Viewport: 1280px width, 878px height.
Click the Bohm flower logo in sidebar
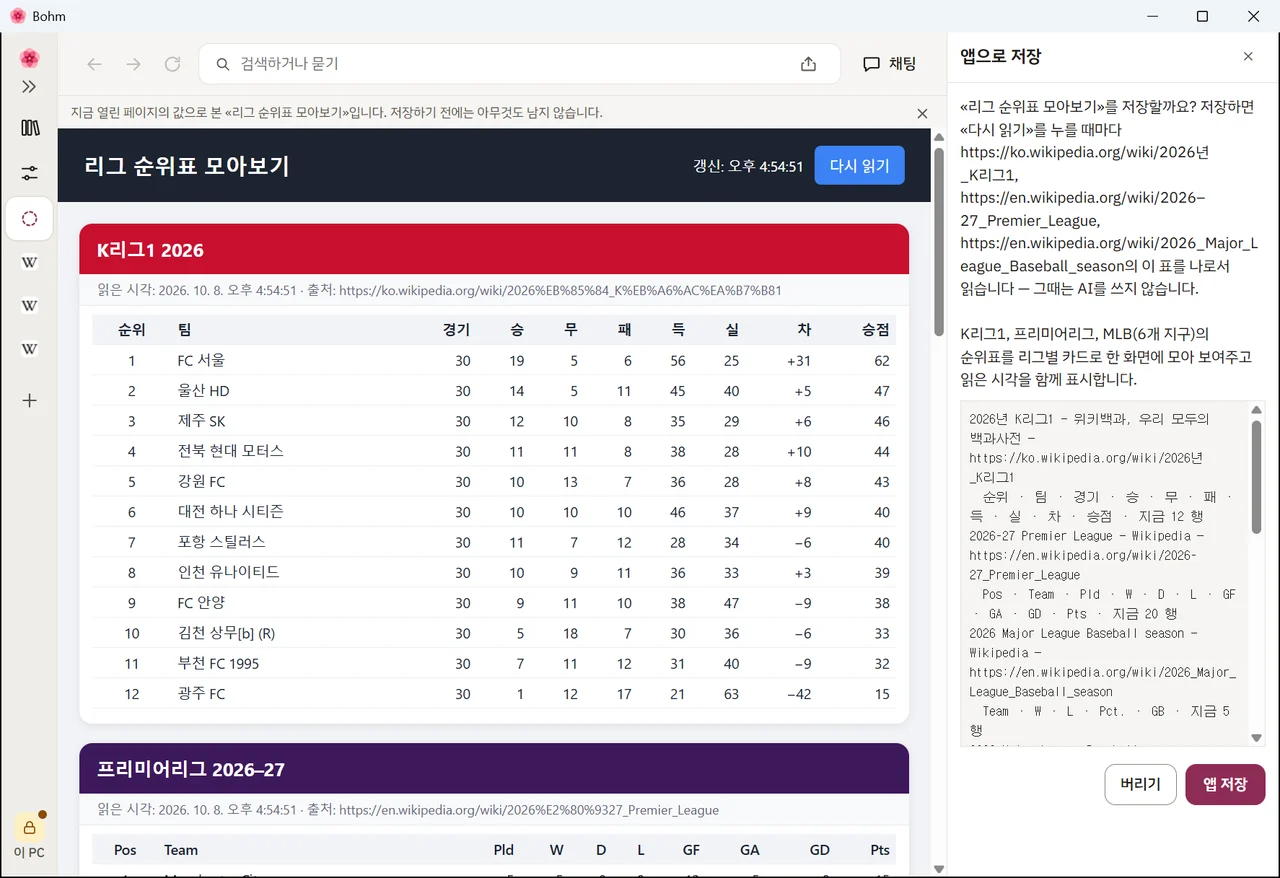(x=29, y=58)
